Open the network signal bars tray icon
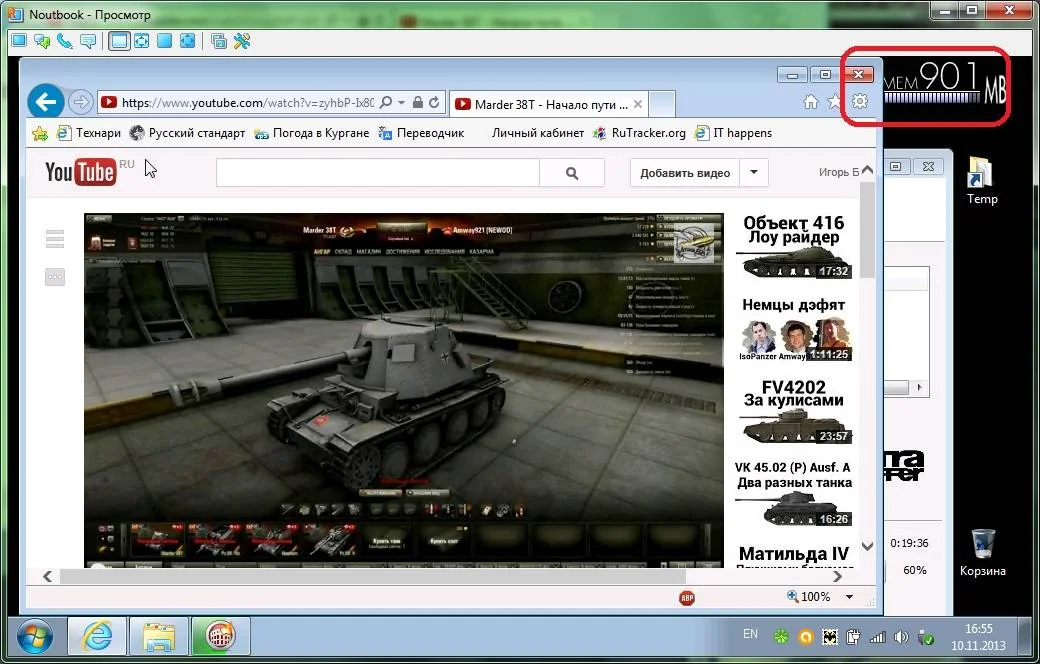1040x664 pixels. coord(878,637)
